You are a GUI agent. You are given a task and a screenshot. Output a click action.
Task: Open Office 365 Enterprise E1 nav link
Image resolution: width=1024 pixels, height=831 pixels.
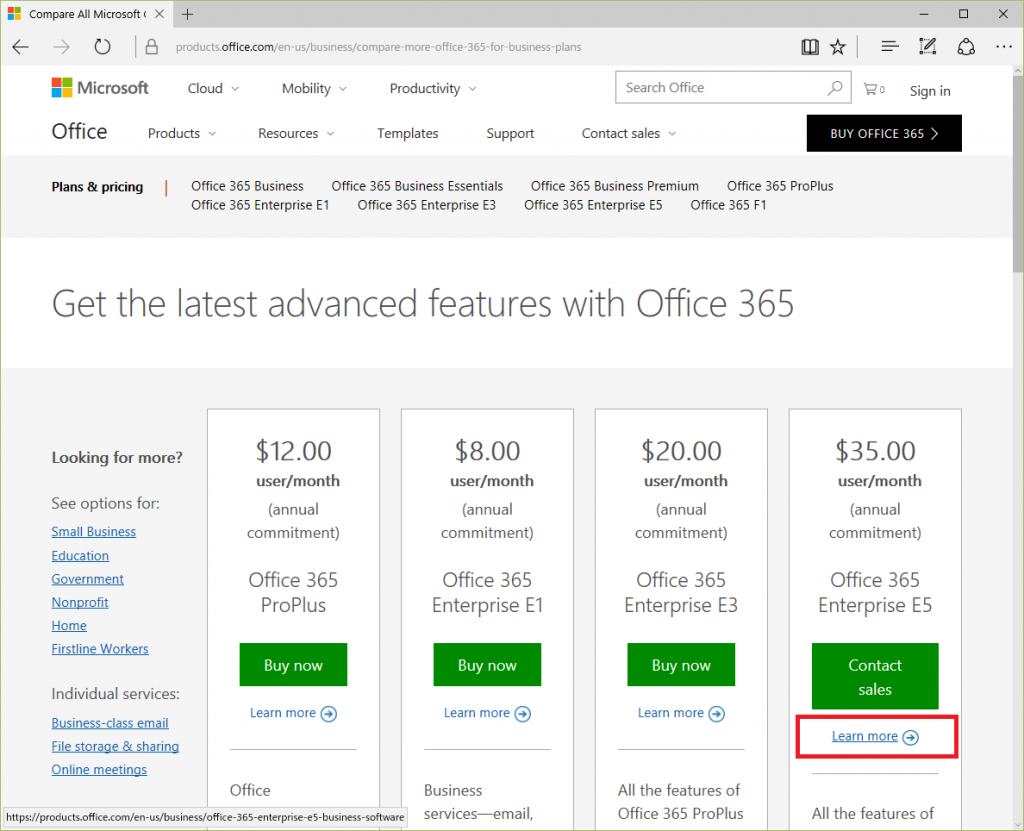pyautogui.click(x=260, y=205)
